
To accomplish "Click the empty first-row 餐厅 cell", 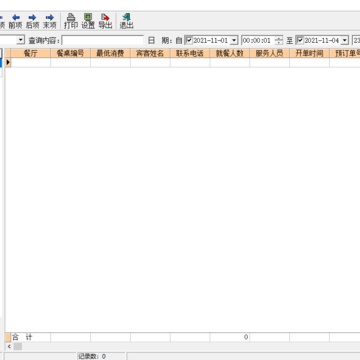I will 31,62.
